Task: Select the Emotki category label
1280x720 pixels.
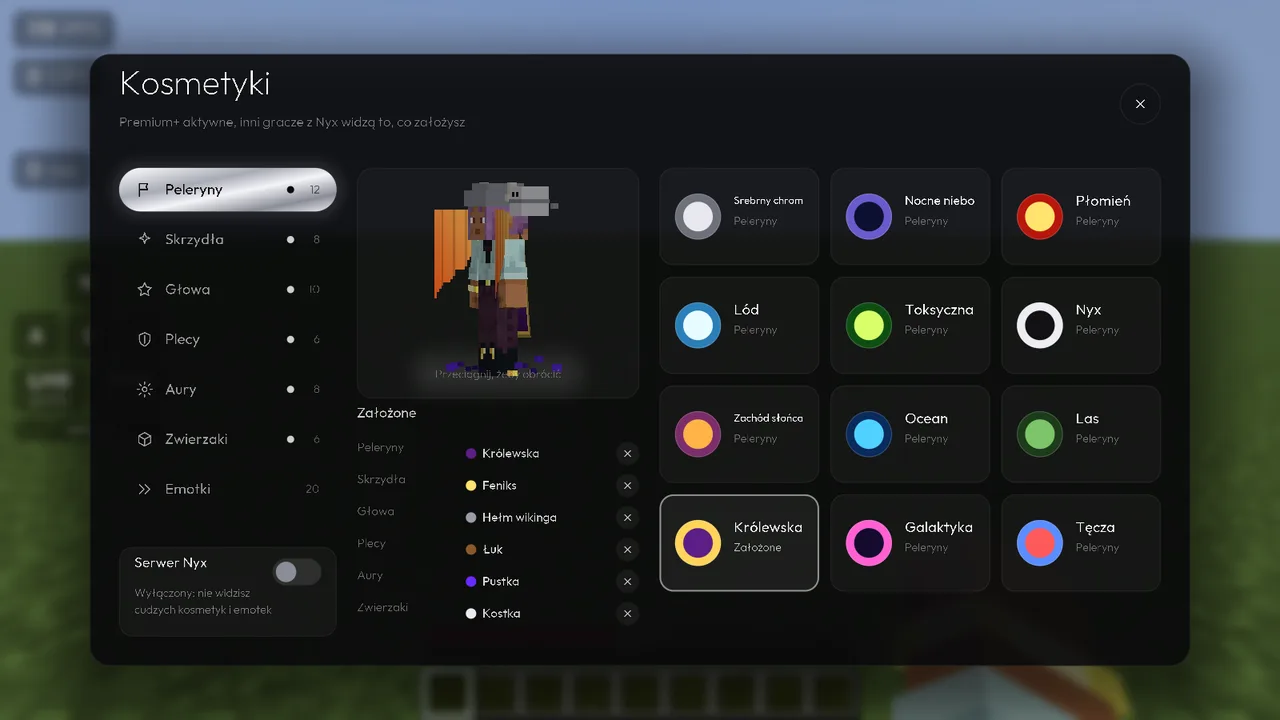Action: point(187,489)
